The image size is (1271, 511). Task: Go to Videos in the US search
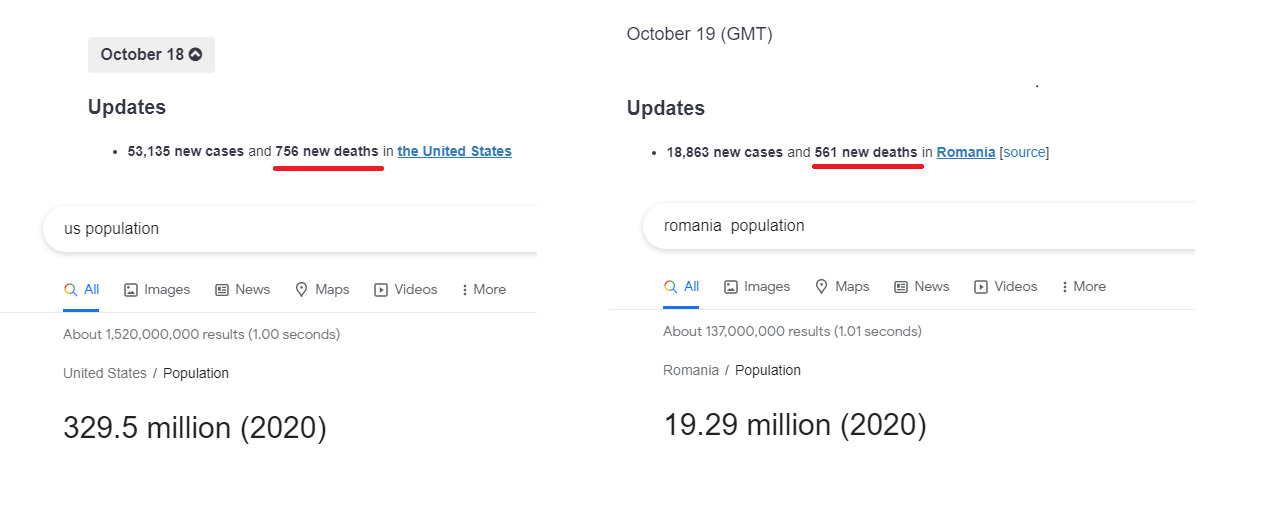[x=406, y=289]
